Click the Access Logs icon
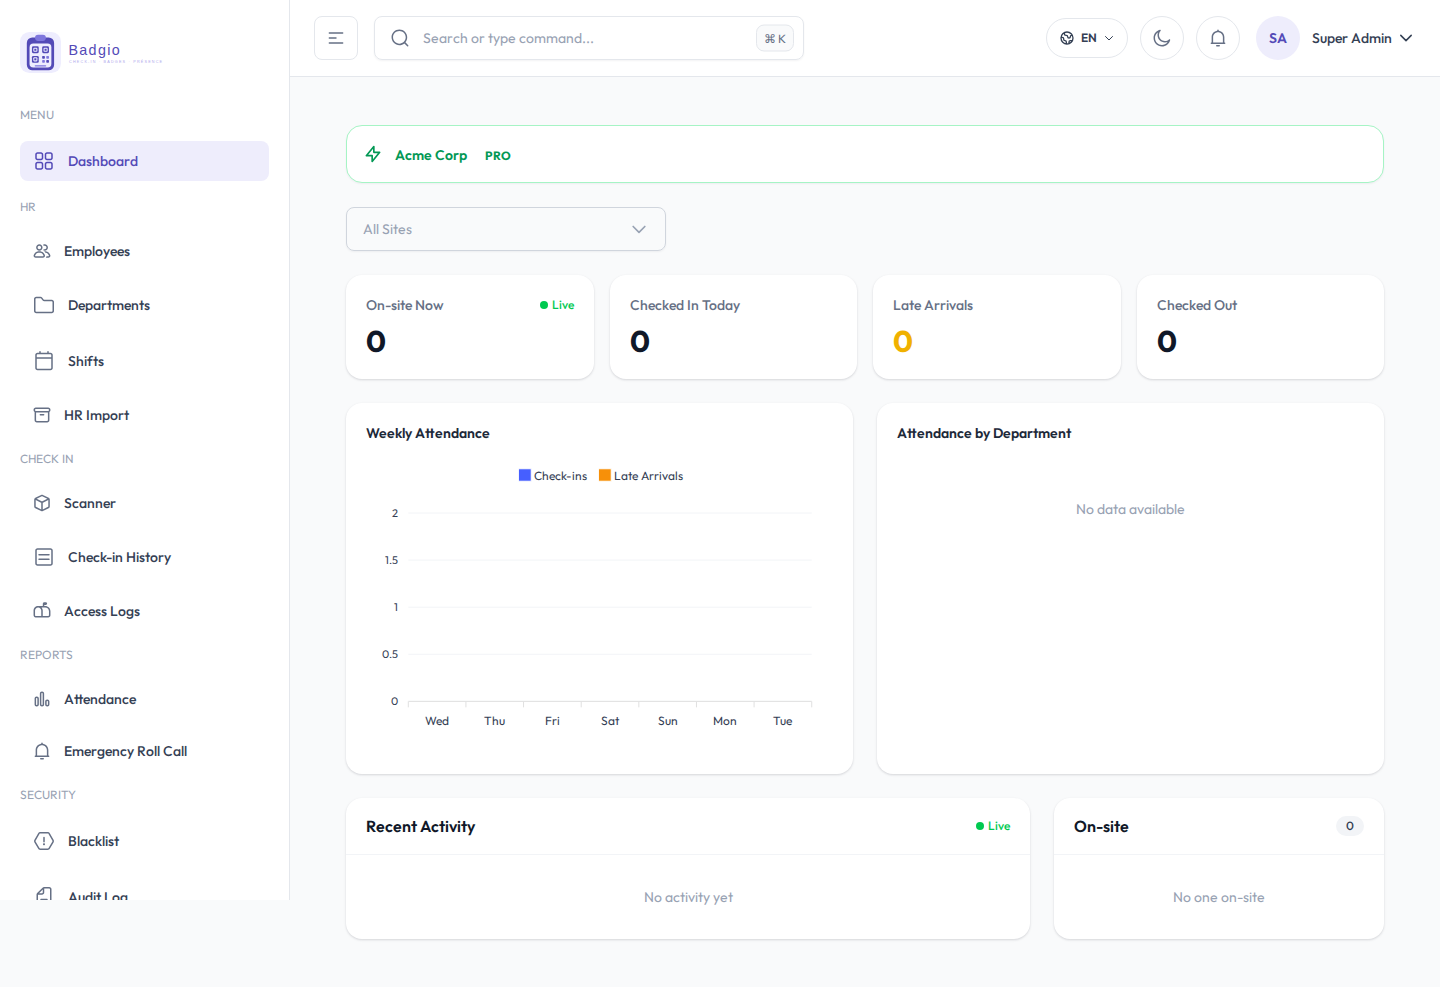1440x987 pixels. tap(42, 611)
